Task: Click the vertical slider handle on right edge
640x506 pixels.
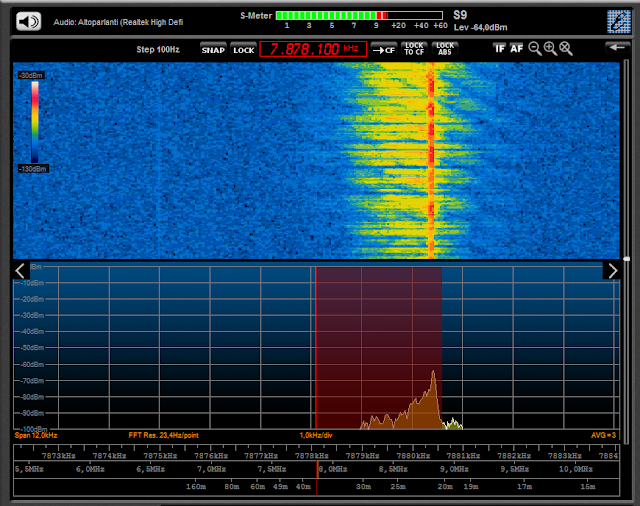Action: (627, 259)
